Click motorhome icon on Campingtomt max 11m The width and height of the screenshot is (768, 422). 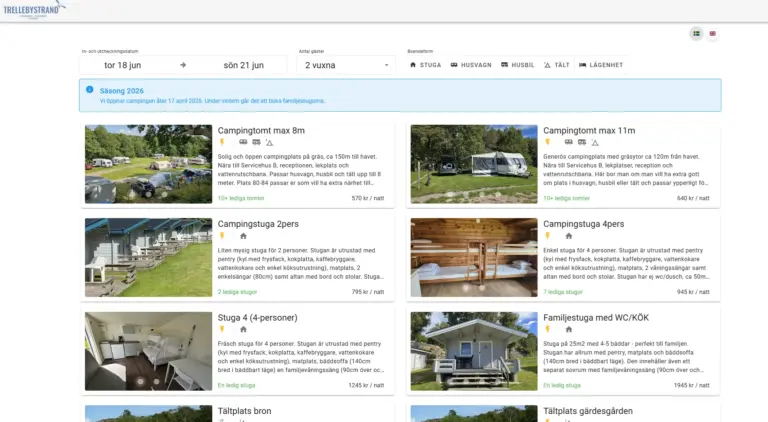(x=582, y=142)
